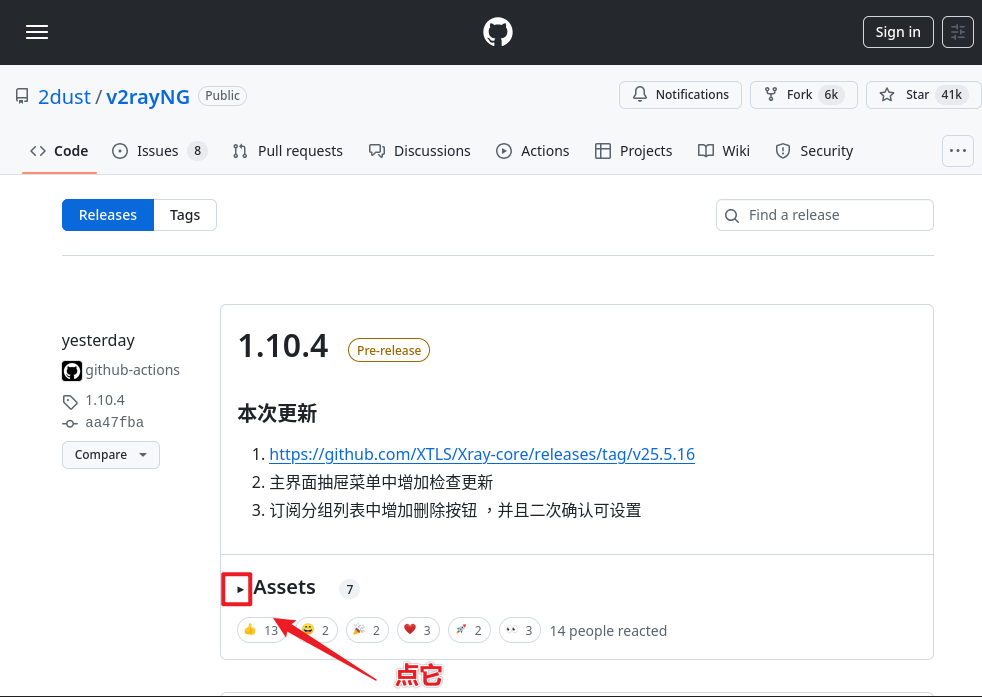This screenshot has width=982, height=697.
Task: Open the hamburger navigation menu
Action: click(x=37, y=32)
